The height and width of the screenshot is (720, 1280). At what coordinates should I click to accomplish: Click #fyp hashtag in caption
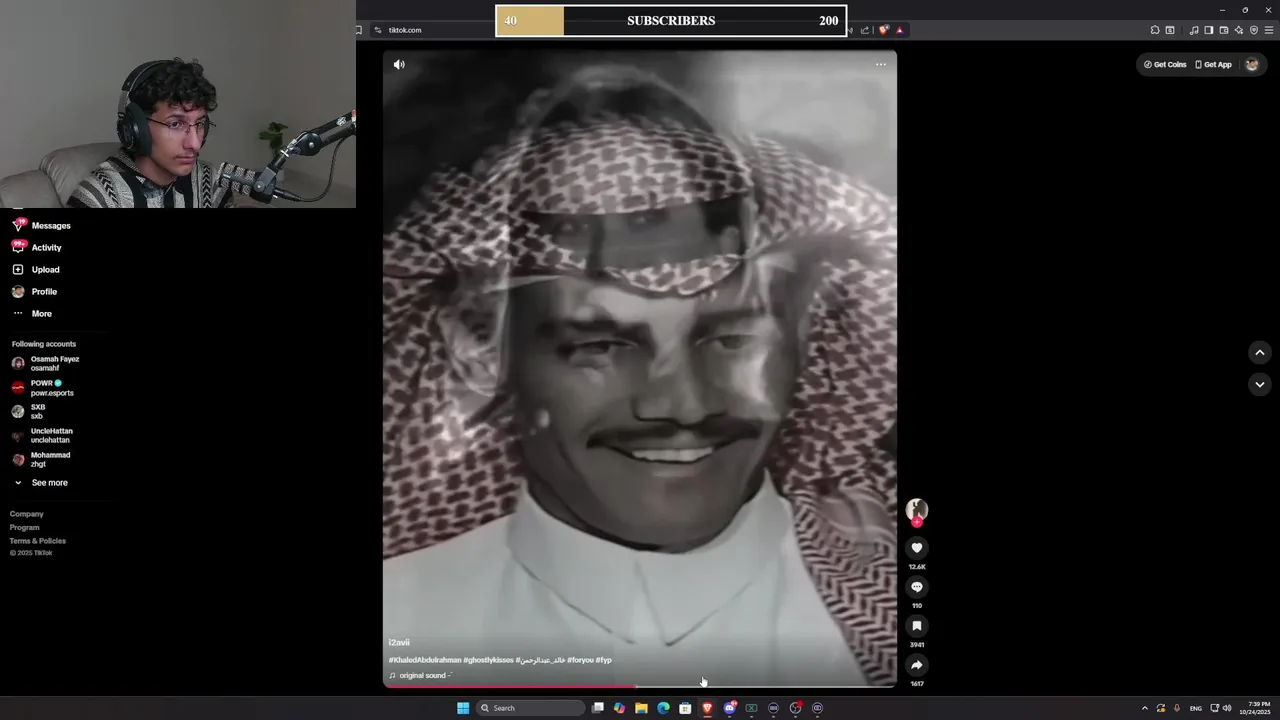click(x=604, y=660)
